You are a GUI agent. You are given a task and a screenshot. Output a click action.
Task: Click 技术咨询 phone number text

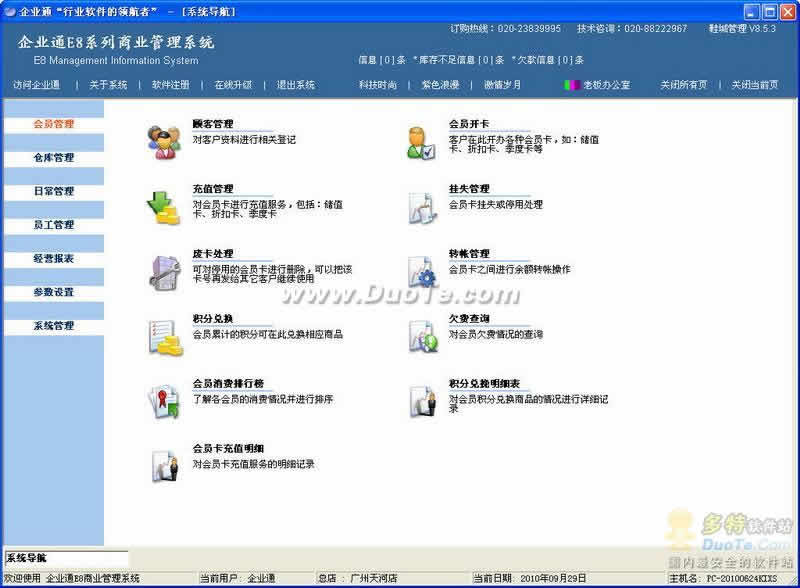632,29
